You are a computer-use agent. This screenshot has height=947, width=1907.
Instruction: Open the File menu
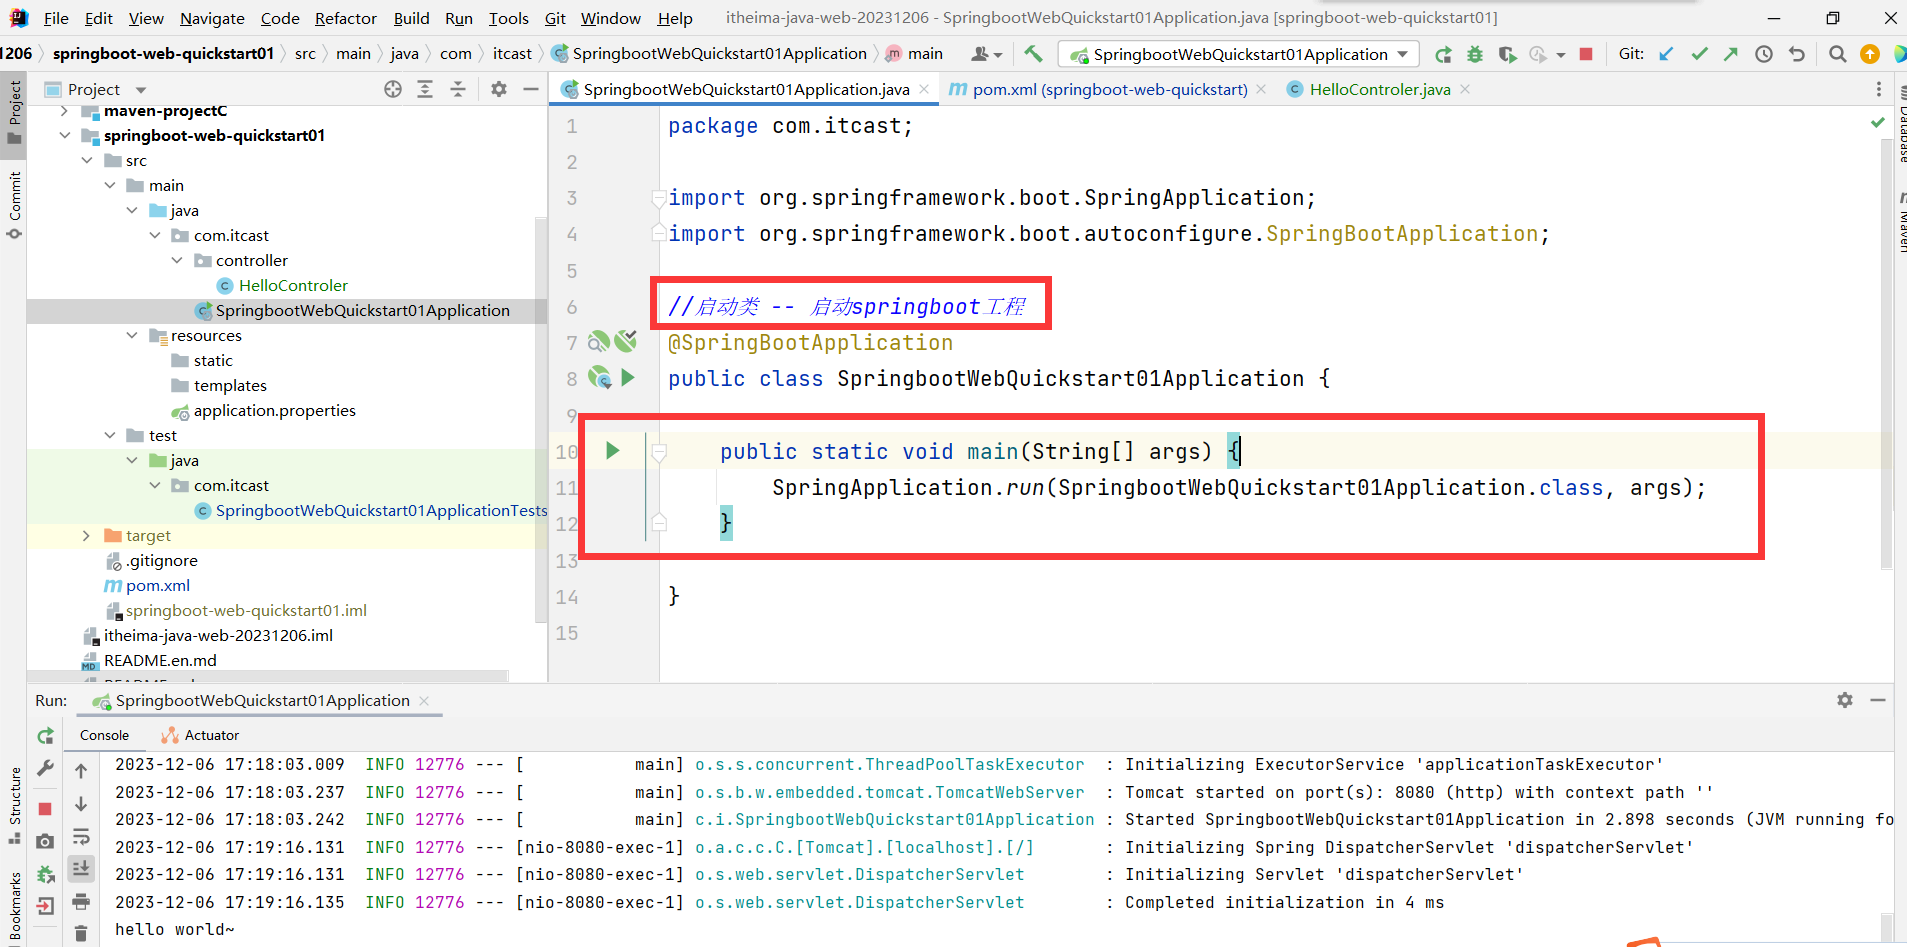tap(56, 18)
